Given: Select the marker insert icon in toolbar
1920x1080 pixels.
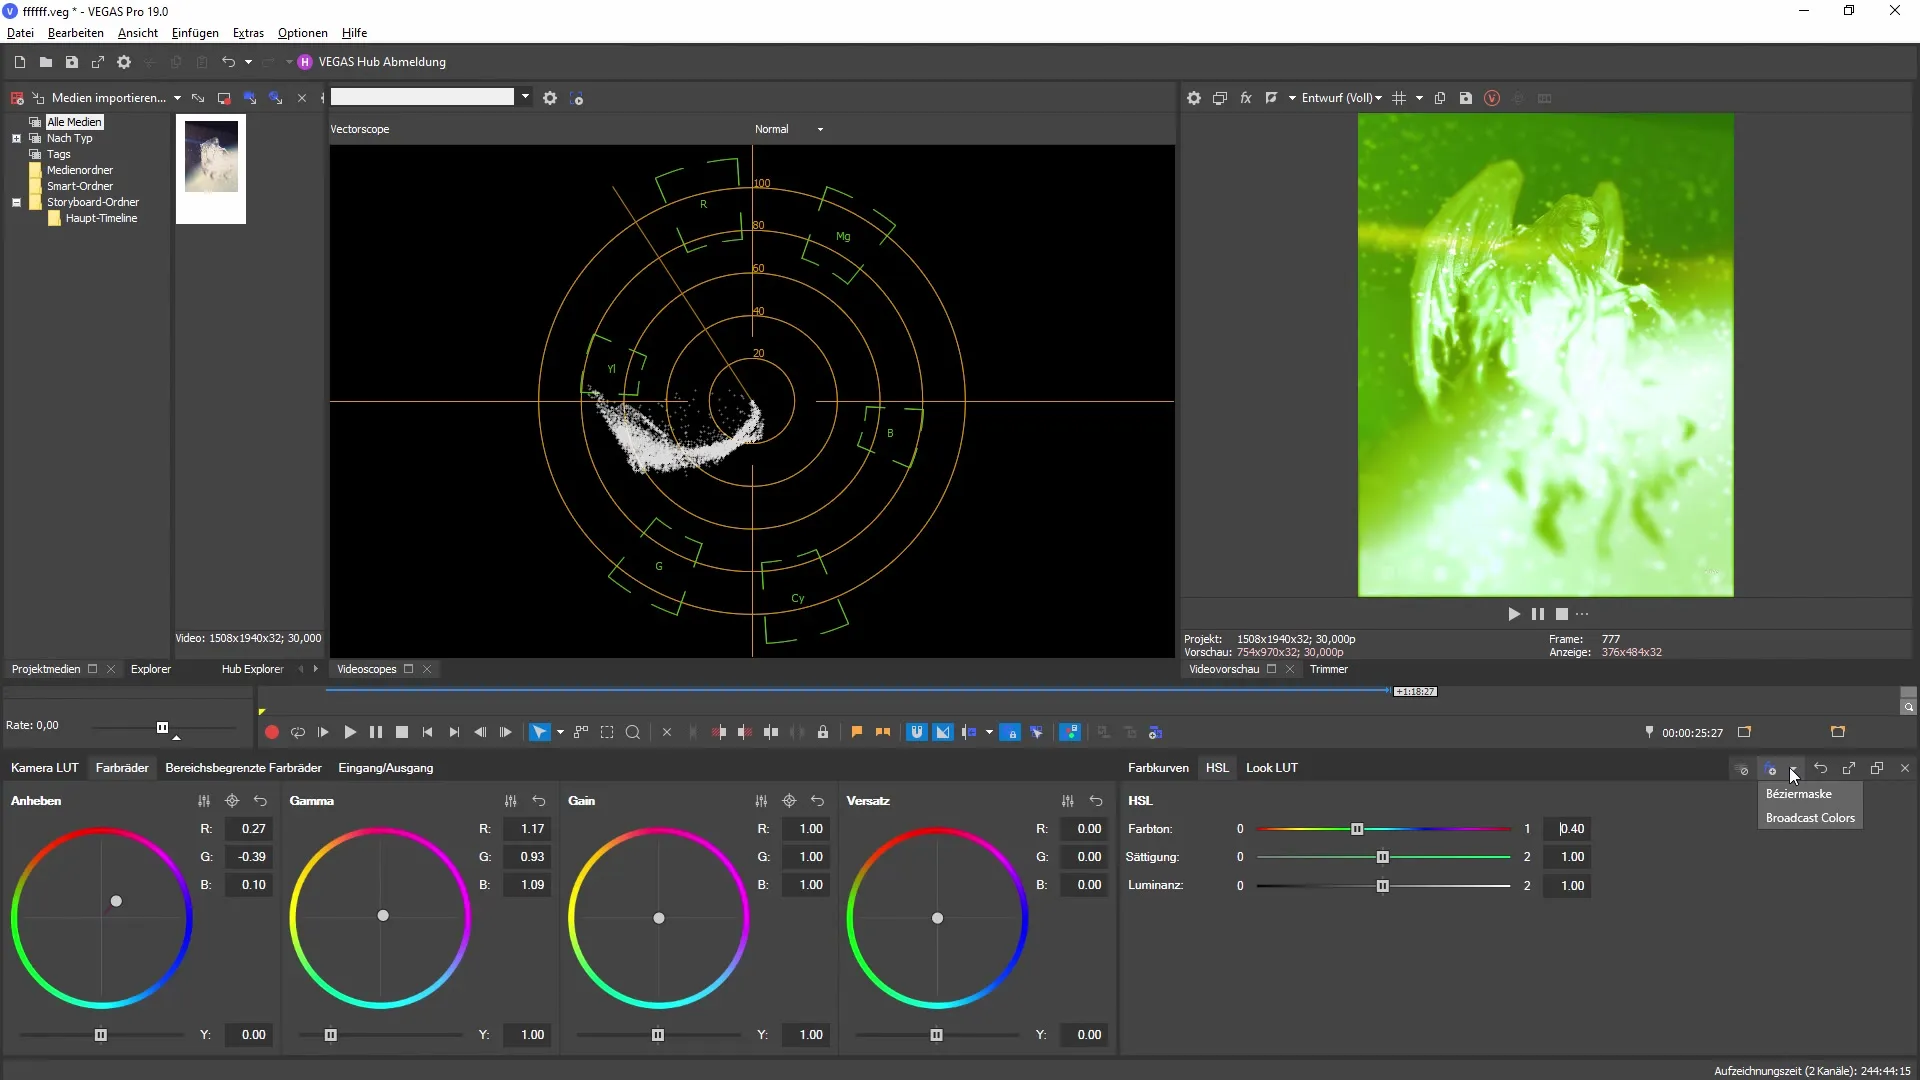Looking at the screenshot, I should click(x=856, y=732).
